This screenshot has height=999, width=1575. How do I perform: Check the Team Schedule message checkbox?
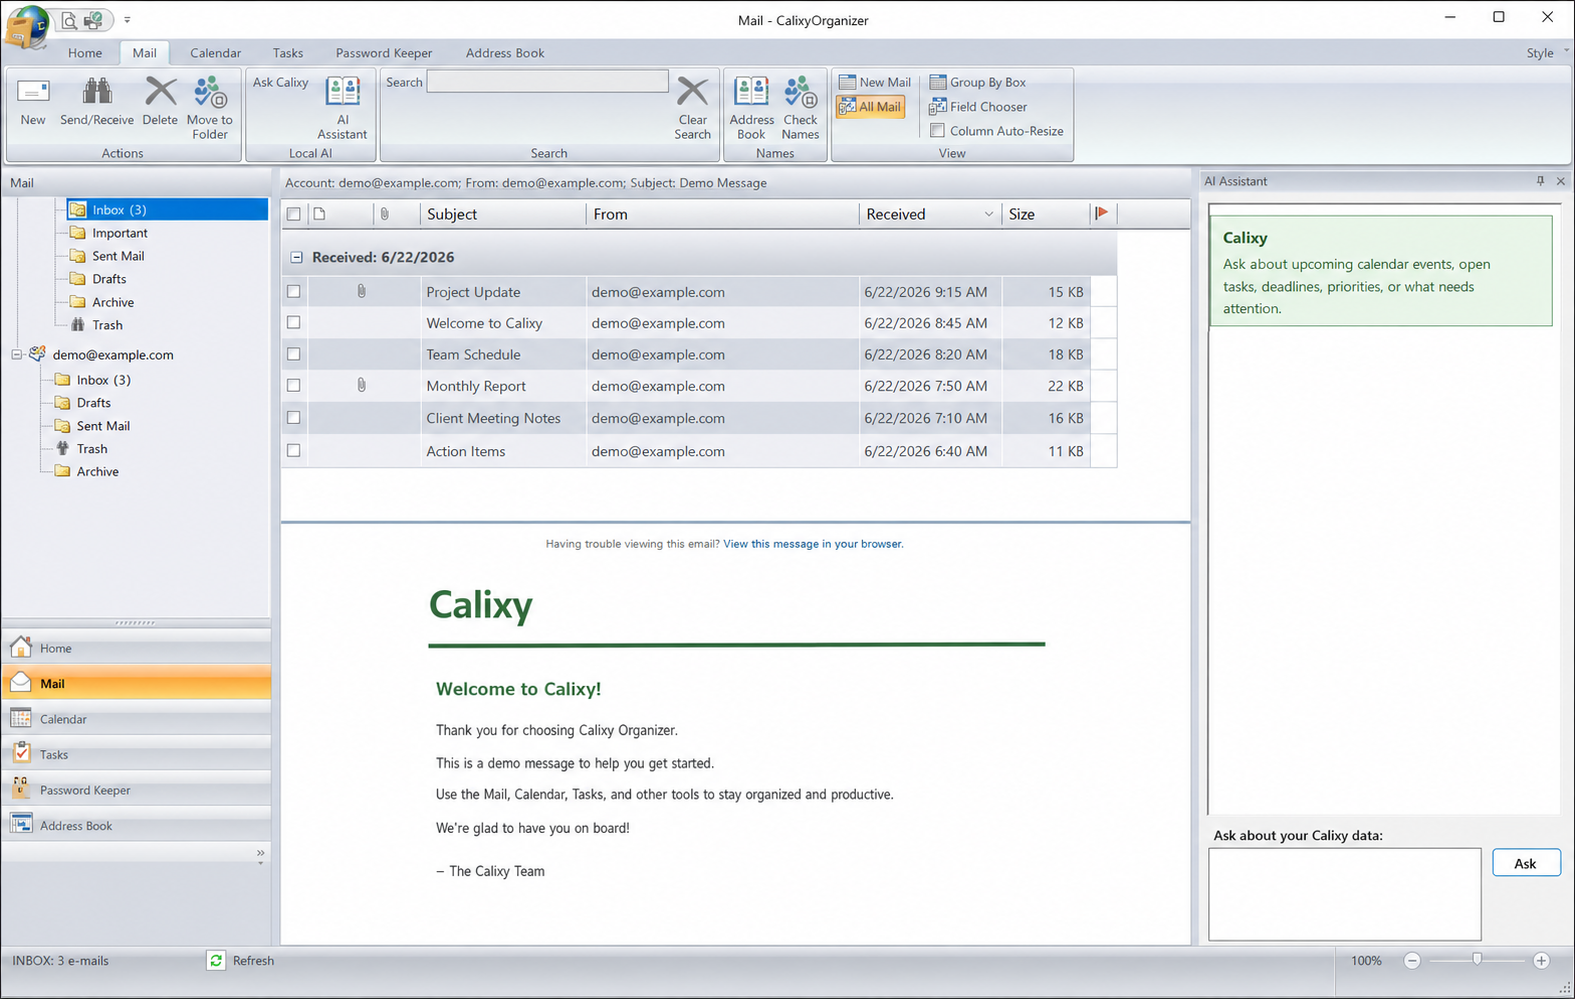pos(293,354)
